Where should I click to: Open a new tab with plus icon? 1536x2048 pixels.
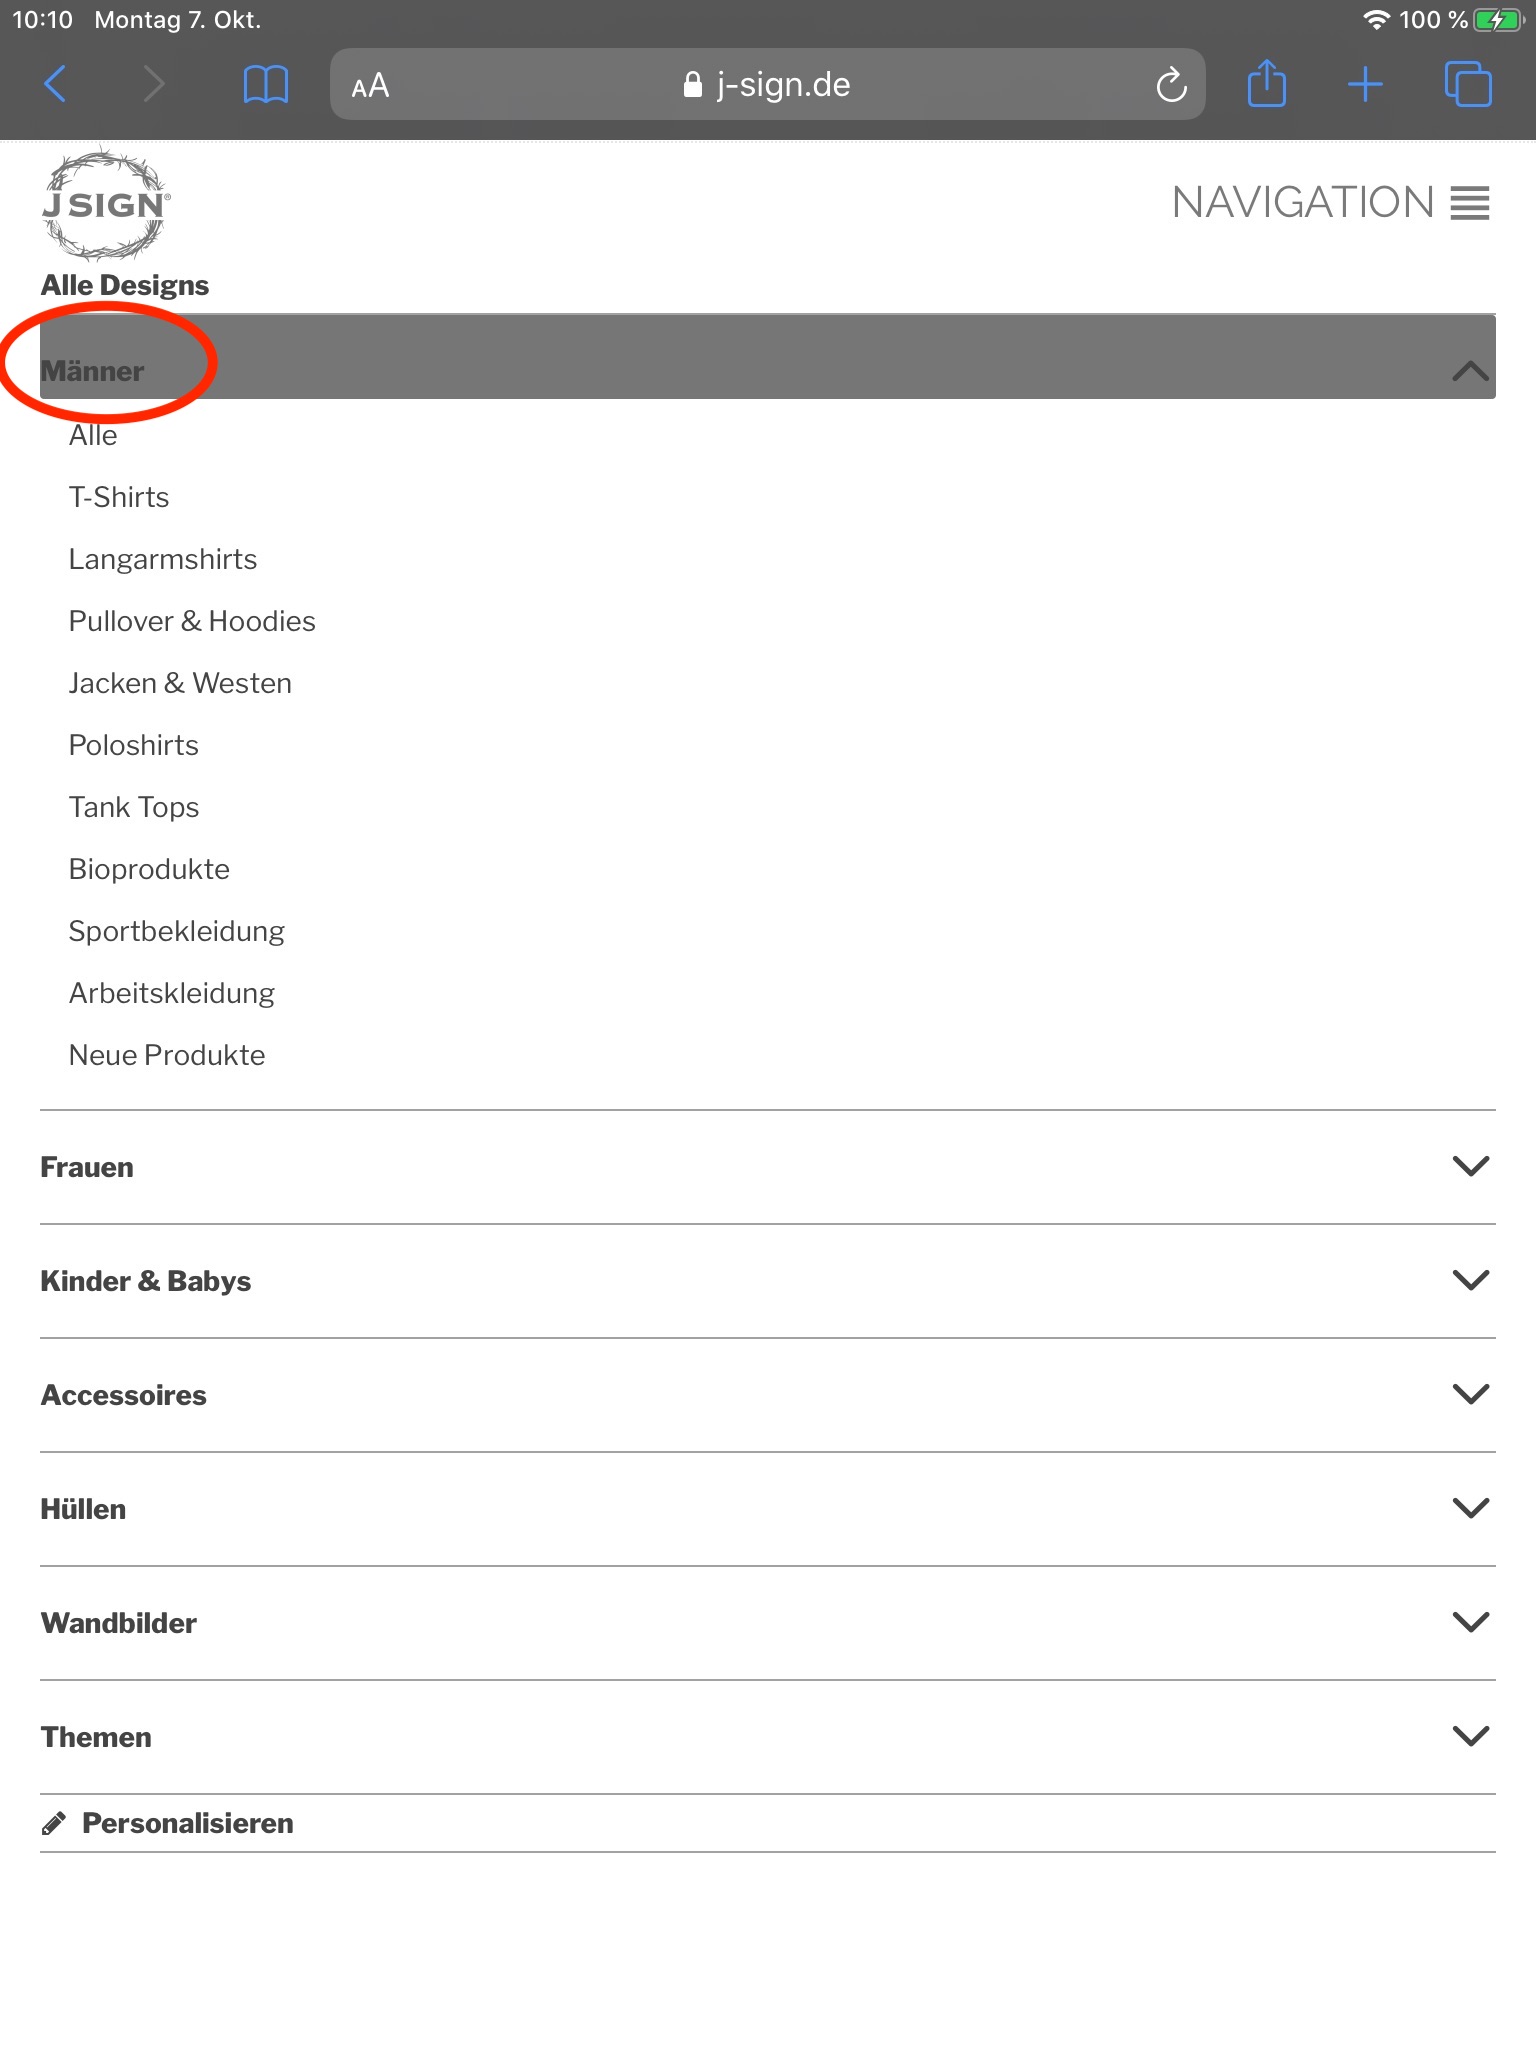[1365, 84]
